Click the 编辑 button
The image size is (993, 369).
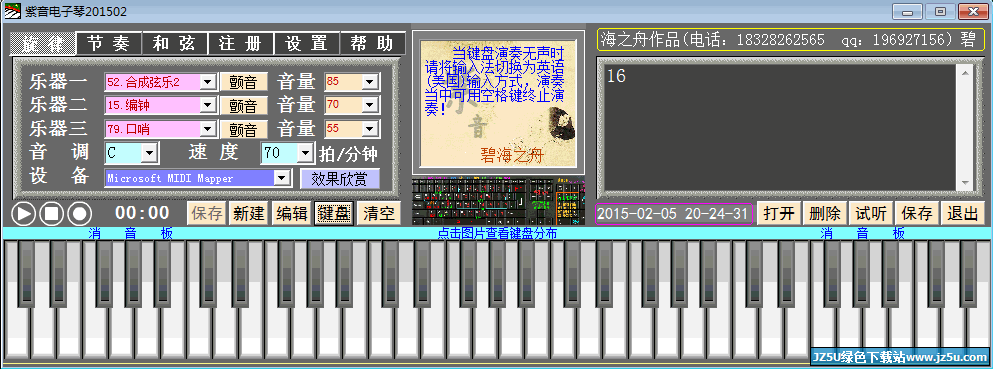[291, 213]
